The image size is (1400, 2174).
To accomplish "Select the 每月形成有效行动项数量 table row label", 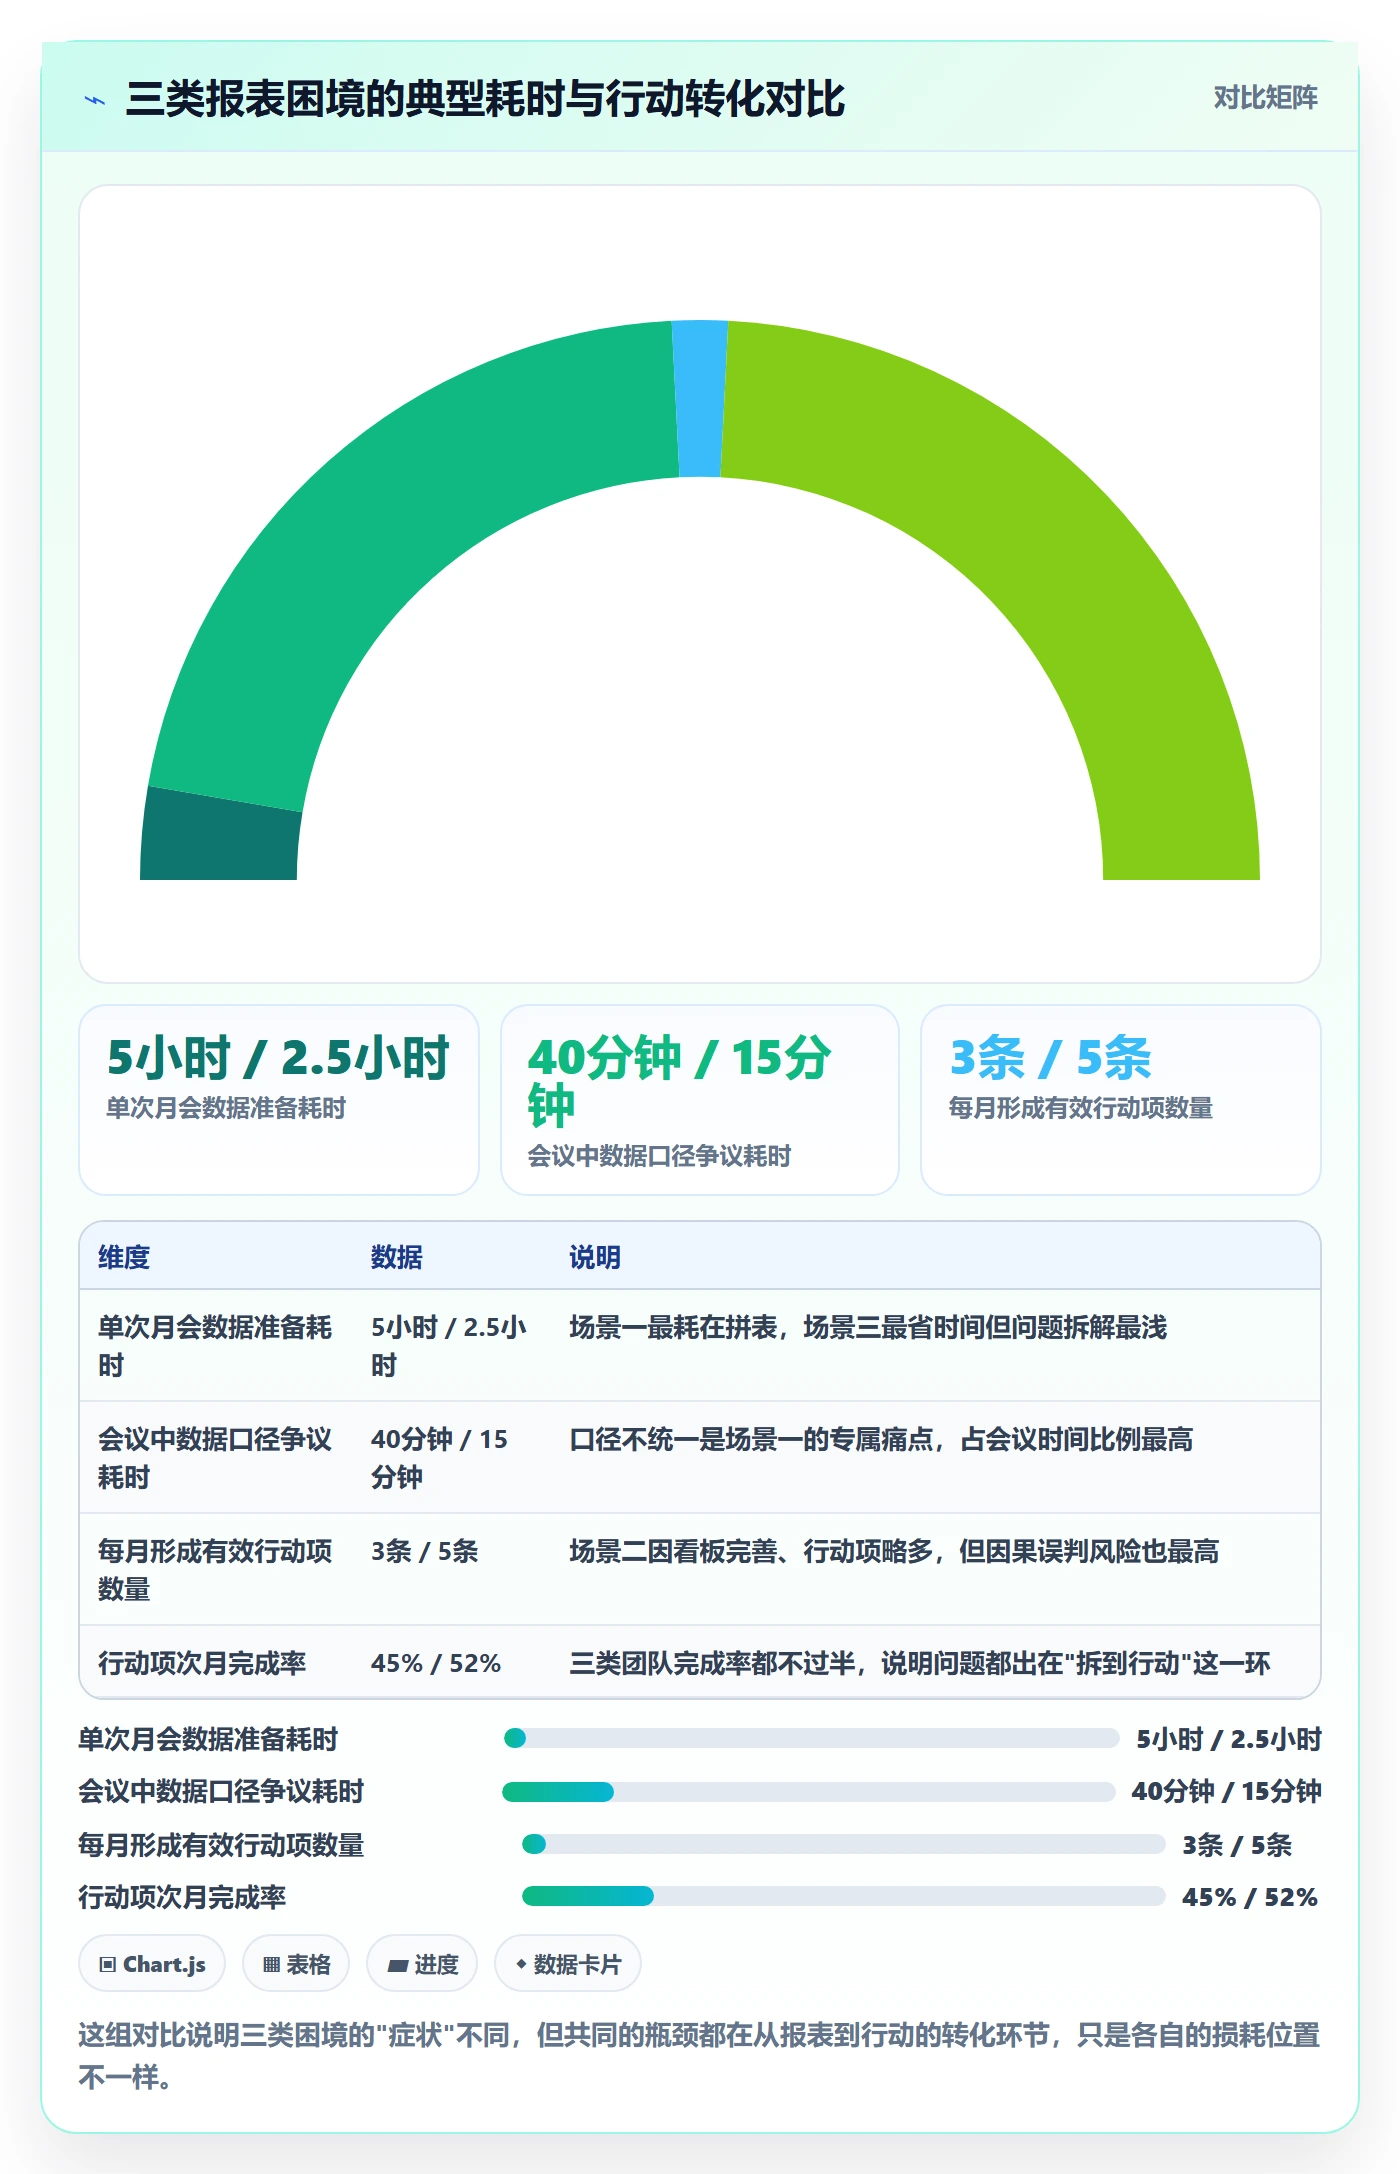I will pyautogui.click(x=215, y=1570).
